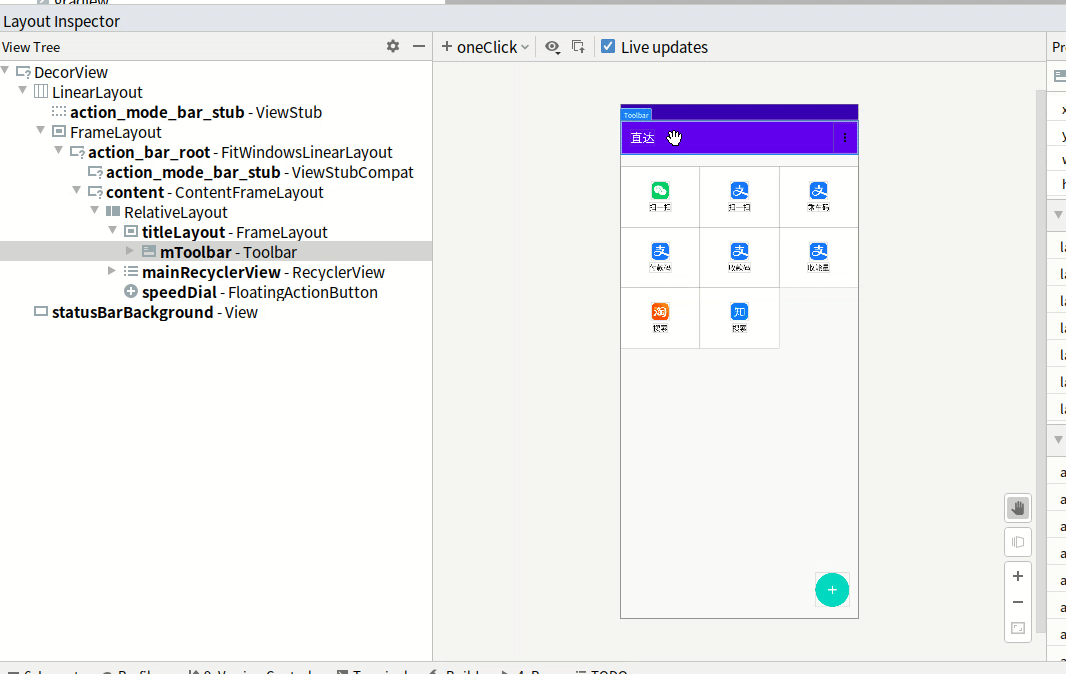Screen dimensions: 1066x674
Task: Zoom in with the plus icon
Action: [x=1018, y=576]
